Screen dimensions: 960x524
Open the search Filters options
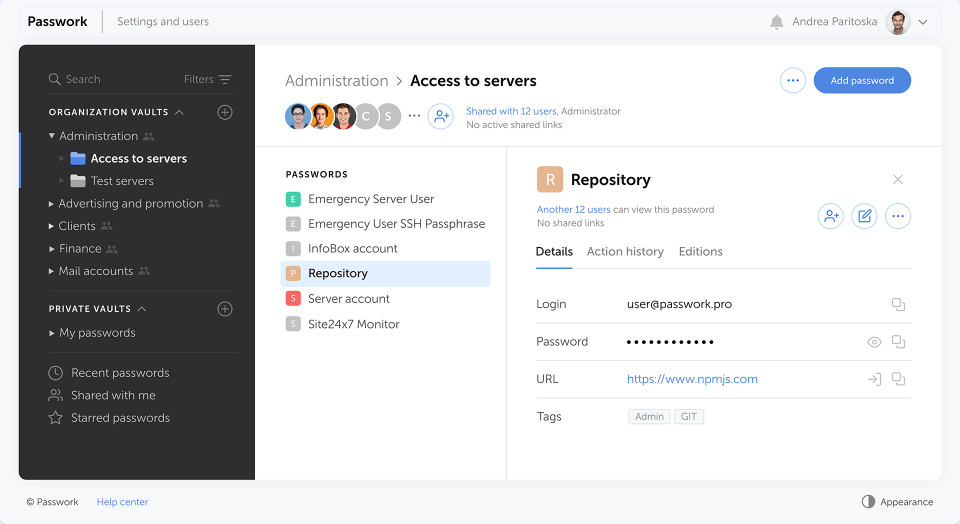click(x=208, y=79)
